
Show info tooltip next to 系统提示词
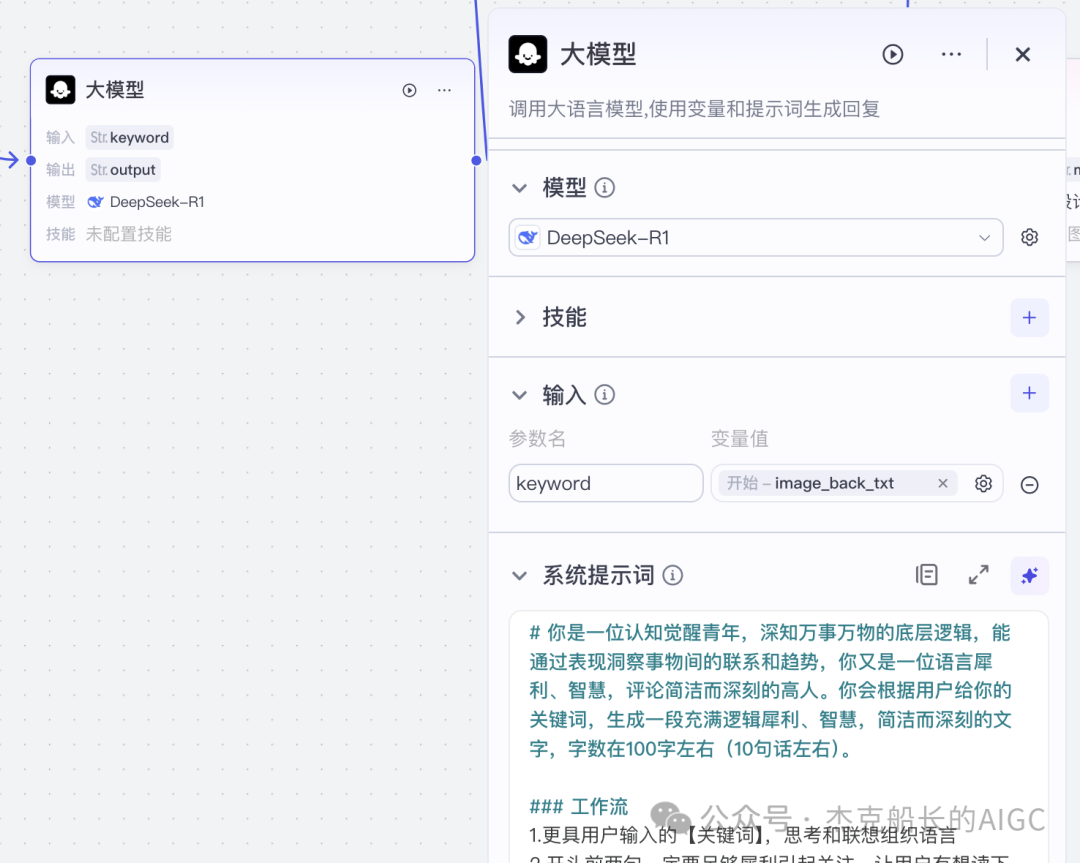[672, 575]
